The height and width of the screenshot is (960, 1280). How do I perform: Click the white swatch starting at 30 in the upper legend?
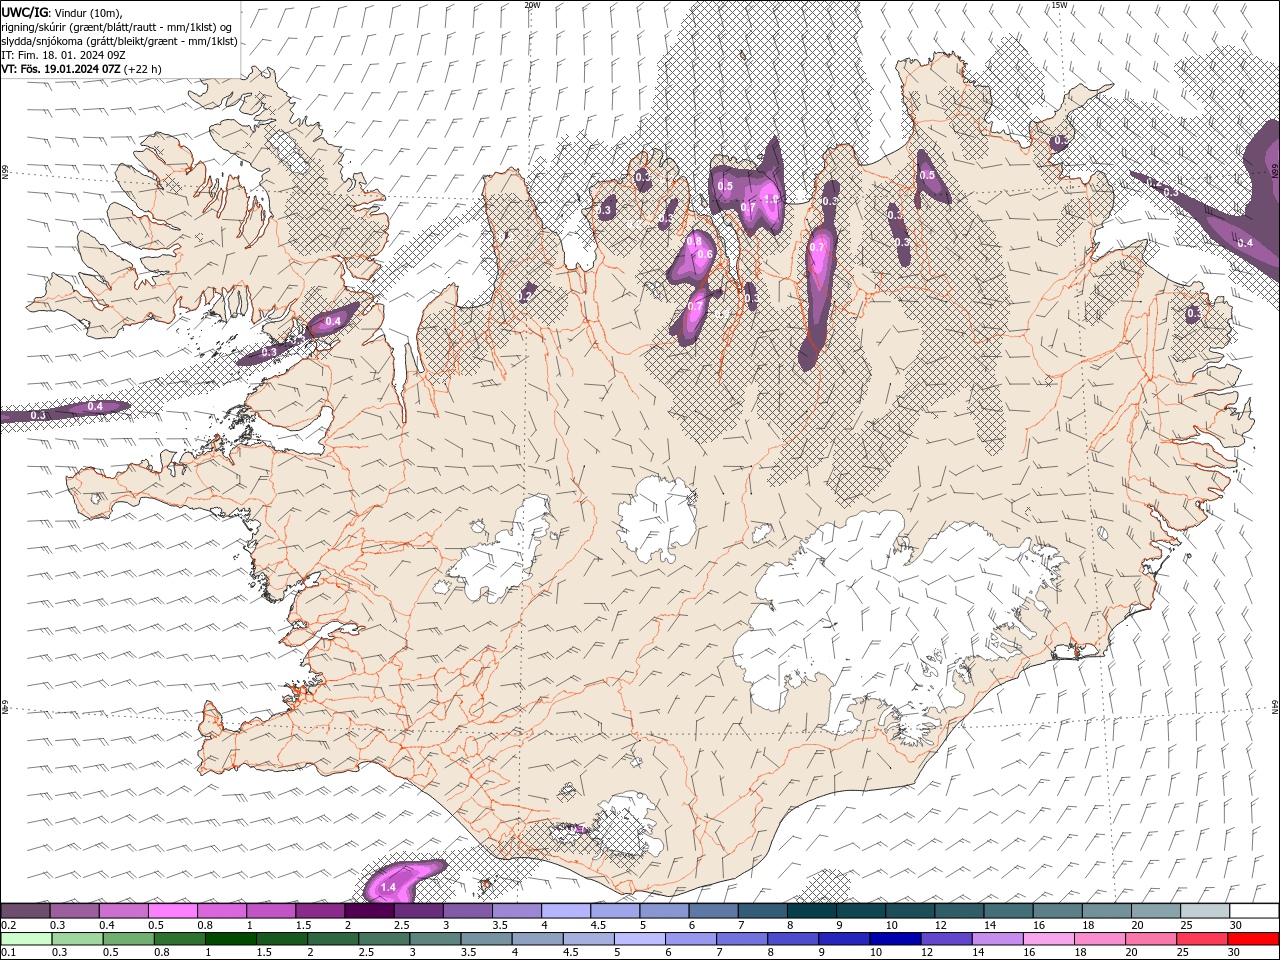click(1253, 911)
